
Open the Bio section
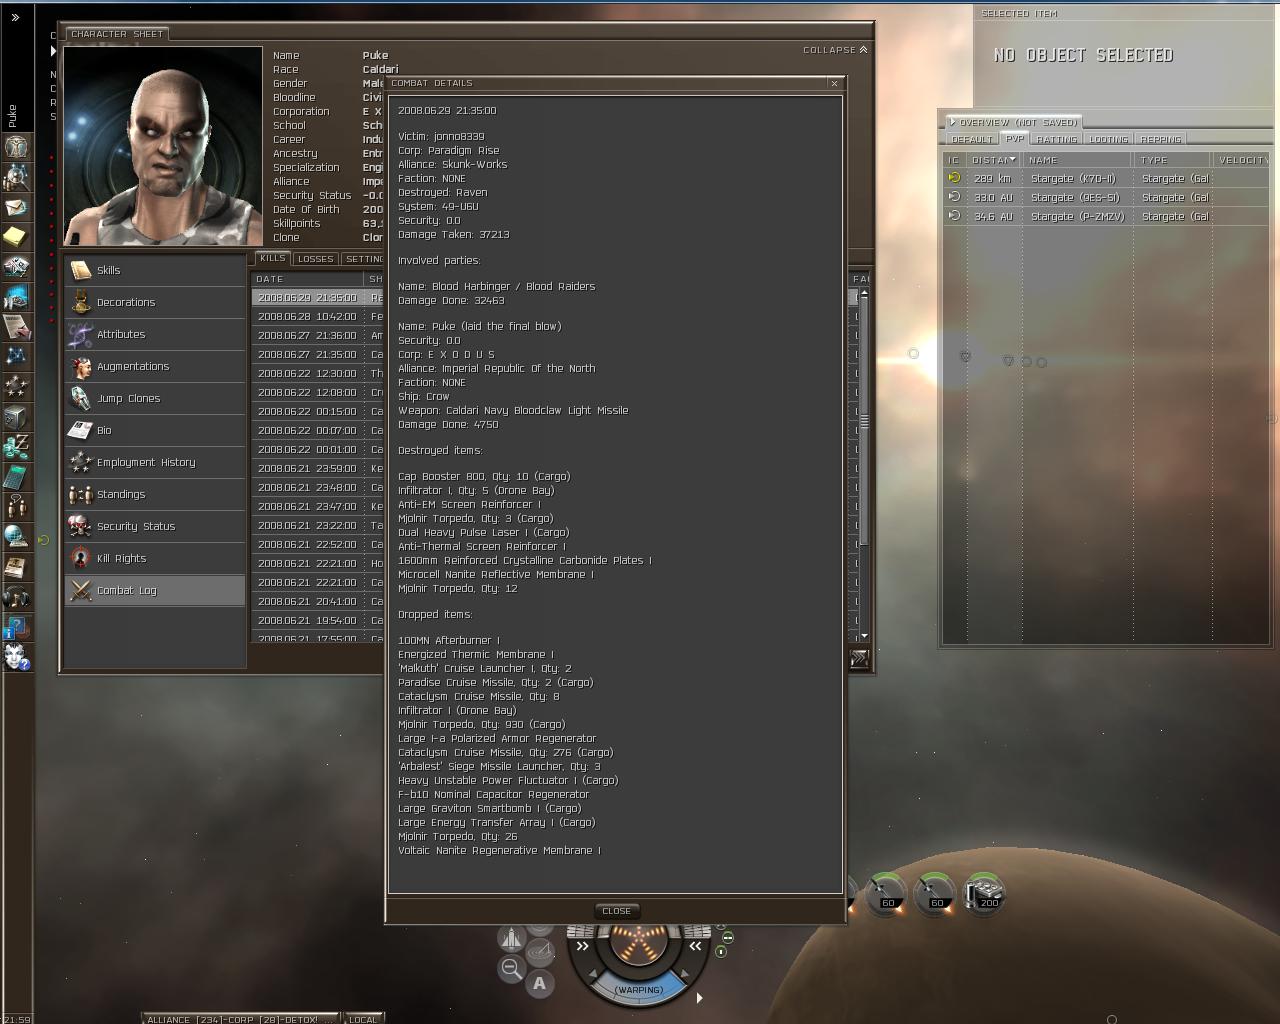(155, 430)
